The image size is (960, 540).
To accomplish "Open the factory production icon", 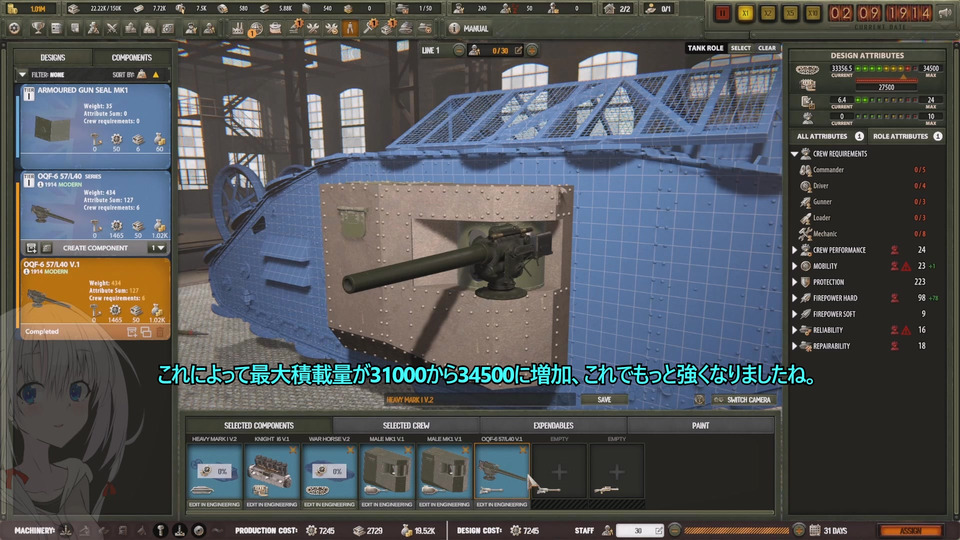I will click(238, 28).
